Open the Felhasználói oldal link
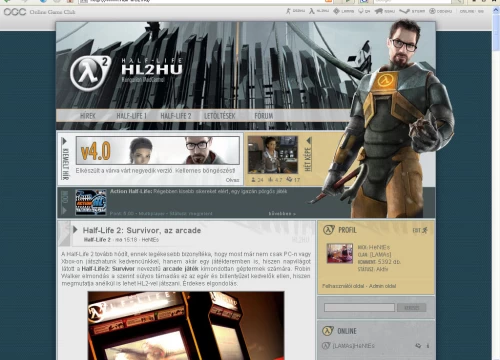 click(x=343, y=286)
